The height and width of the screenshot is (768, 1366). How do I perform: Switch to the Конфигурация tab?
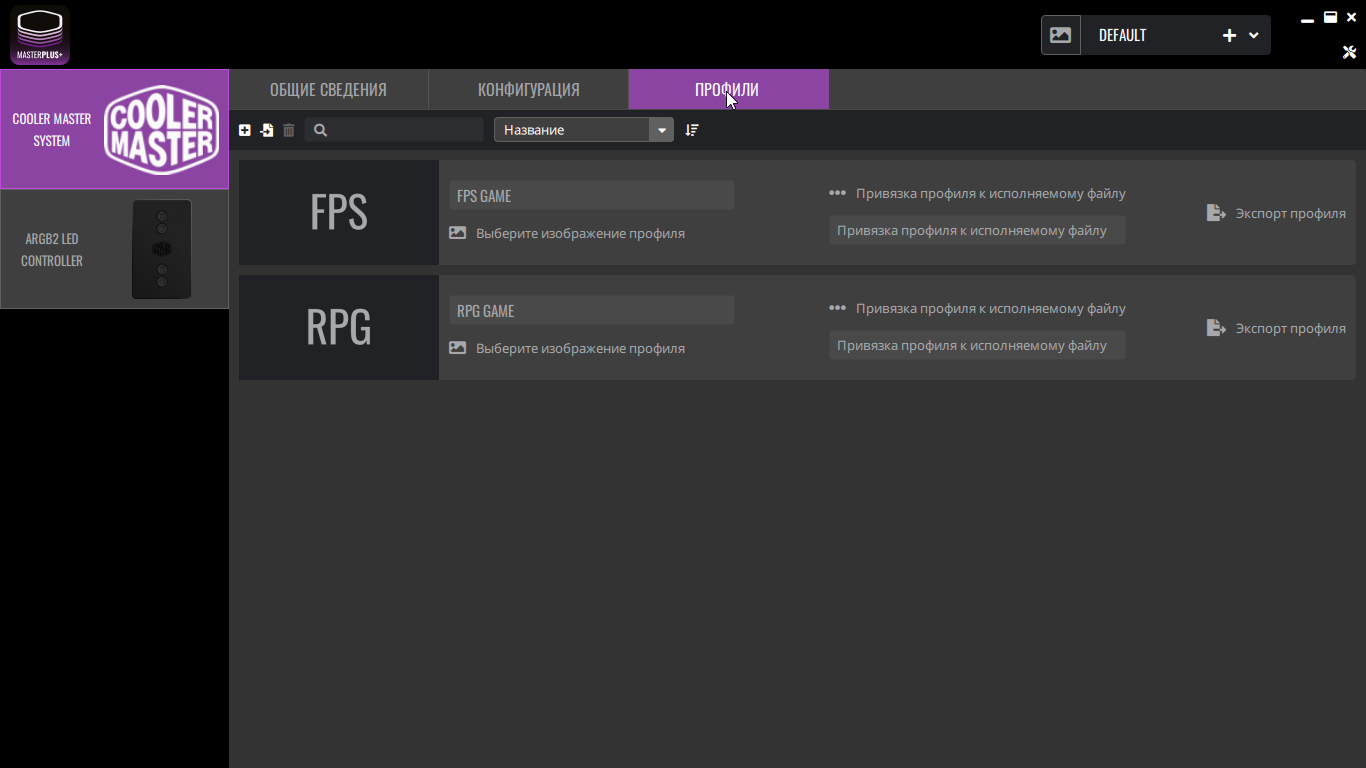[529, 89]
